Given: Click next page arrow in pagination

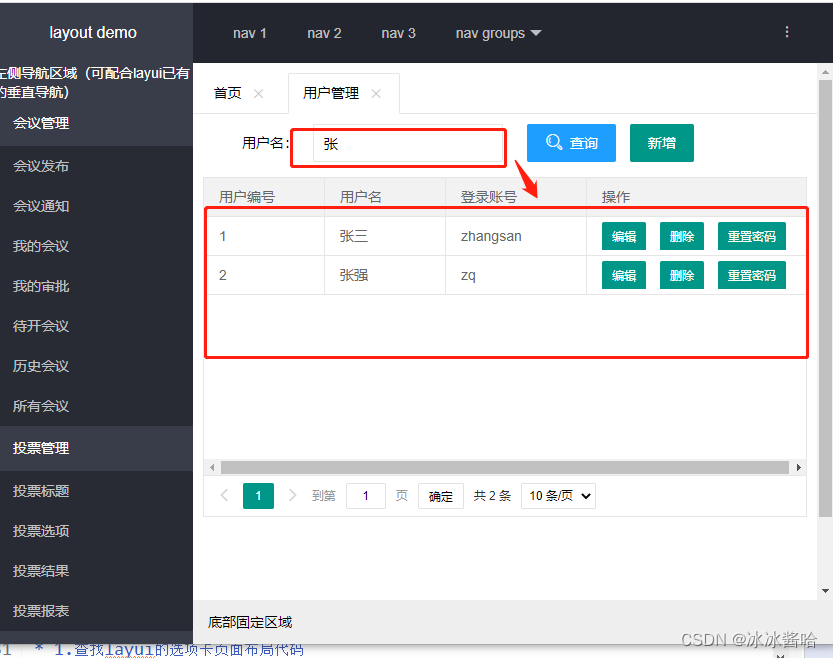Looking at the screenshot, I should [292, 495].
